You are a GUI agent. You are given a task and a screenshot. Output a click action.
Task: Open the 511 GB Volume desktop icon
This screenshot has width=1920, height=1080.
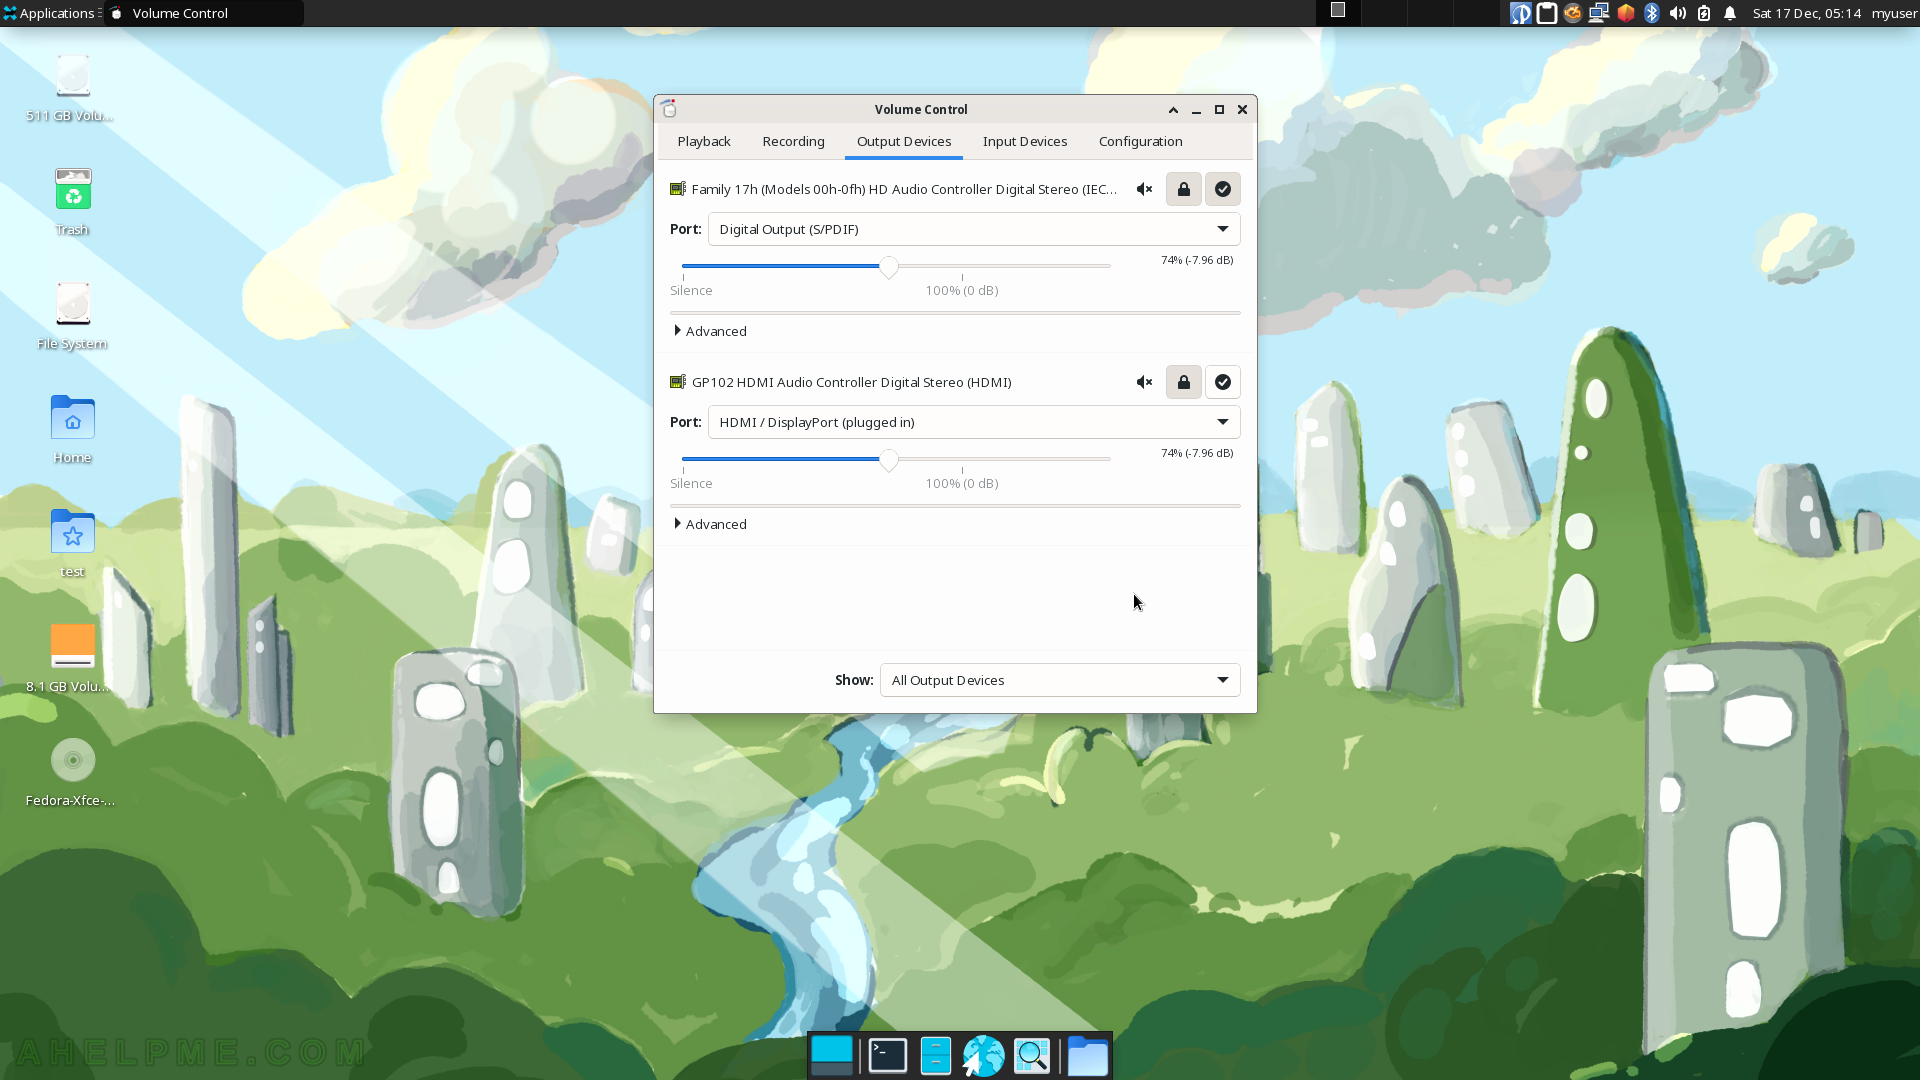coord(72,88)
